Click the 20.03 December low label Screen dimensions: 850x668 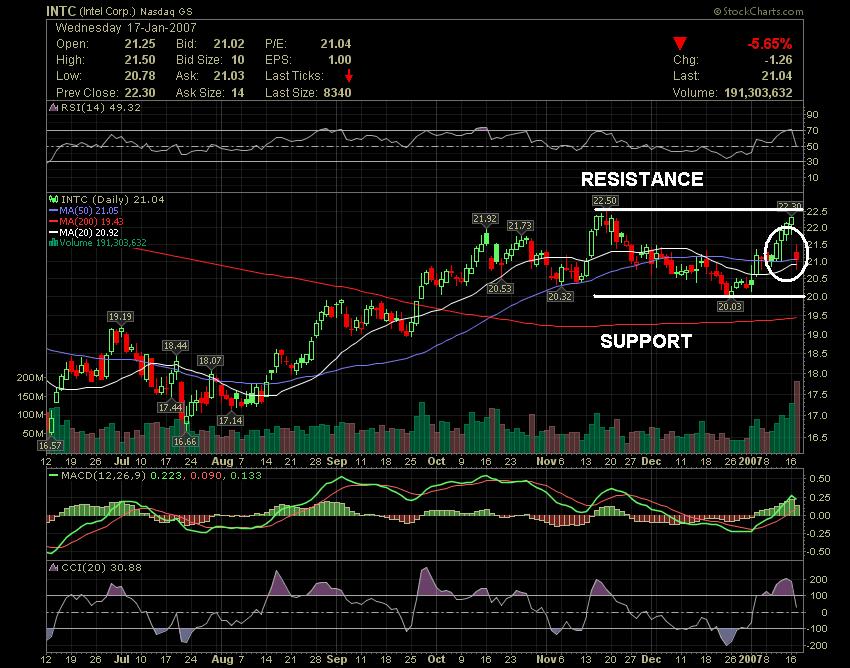click(x=730, y=306)
